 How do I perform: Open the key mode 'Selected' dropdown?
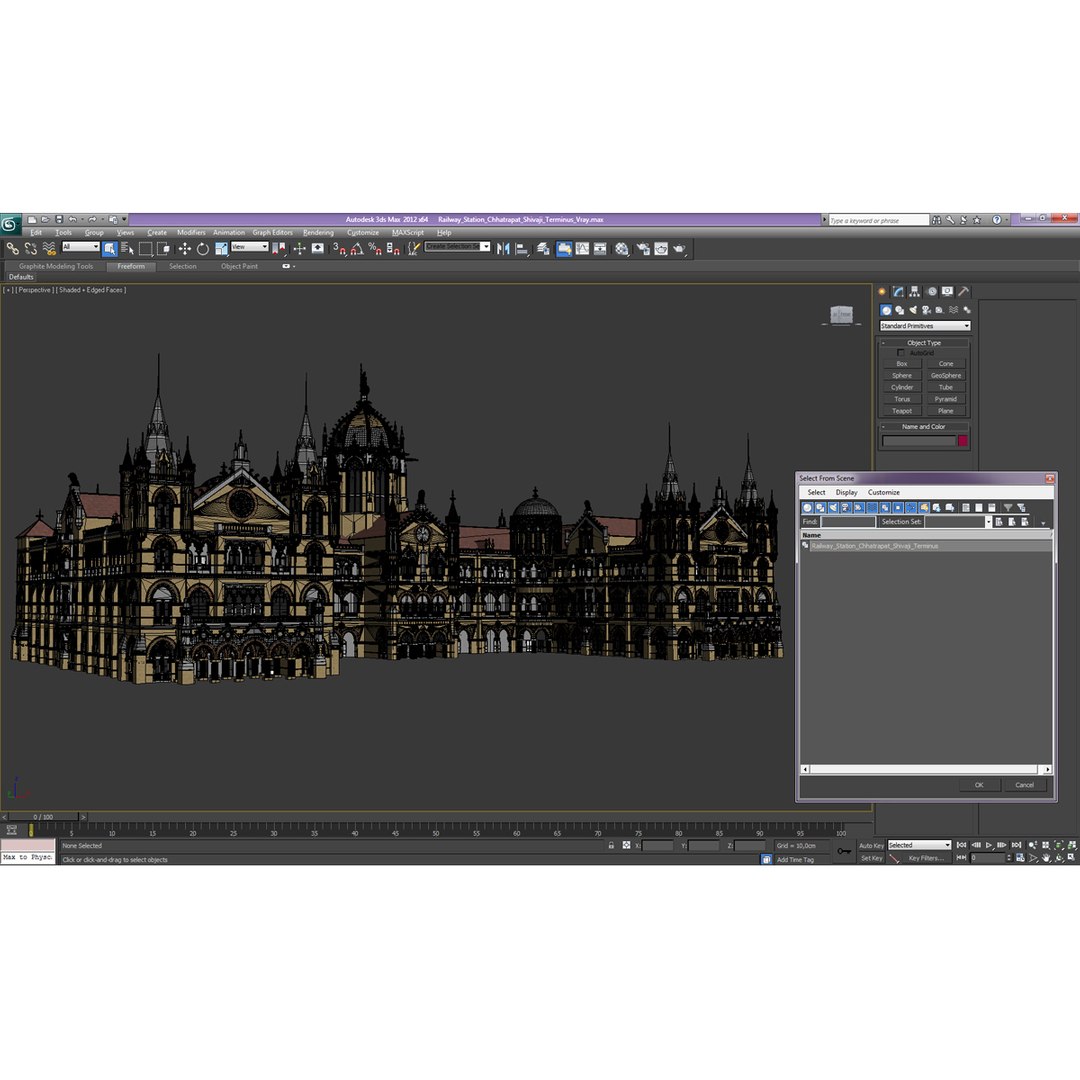pos(919,845)
